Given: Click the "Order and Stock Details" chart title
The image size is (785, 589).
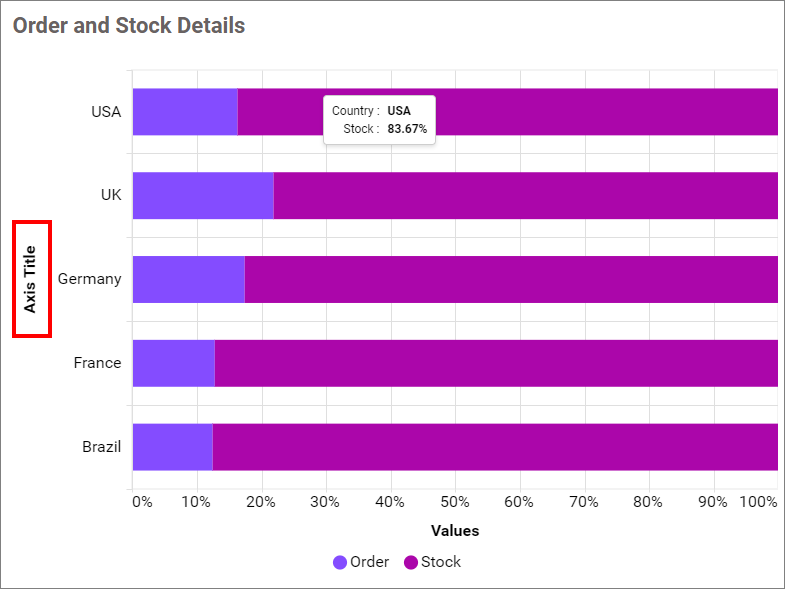Looking at the screenshot, I should [129, 26].
